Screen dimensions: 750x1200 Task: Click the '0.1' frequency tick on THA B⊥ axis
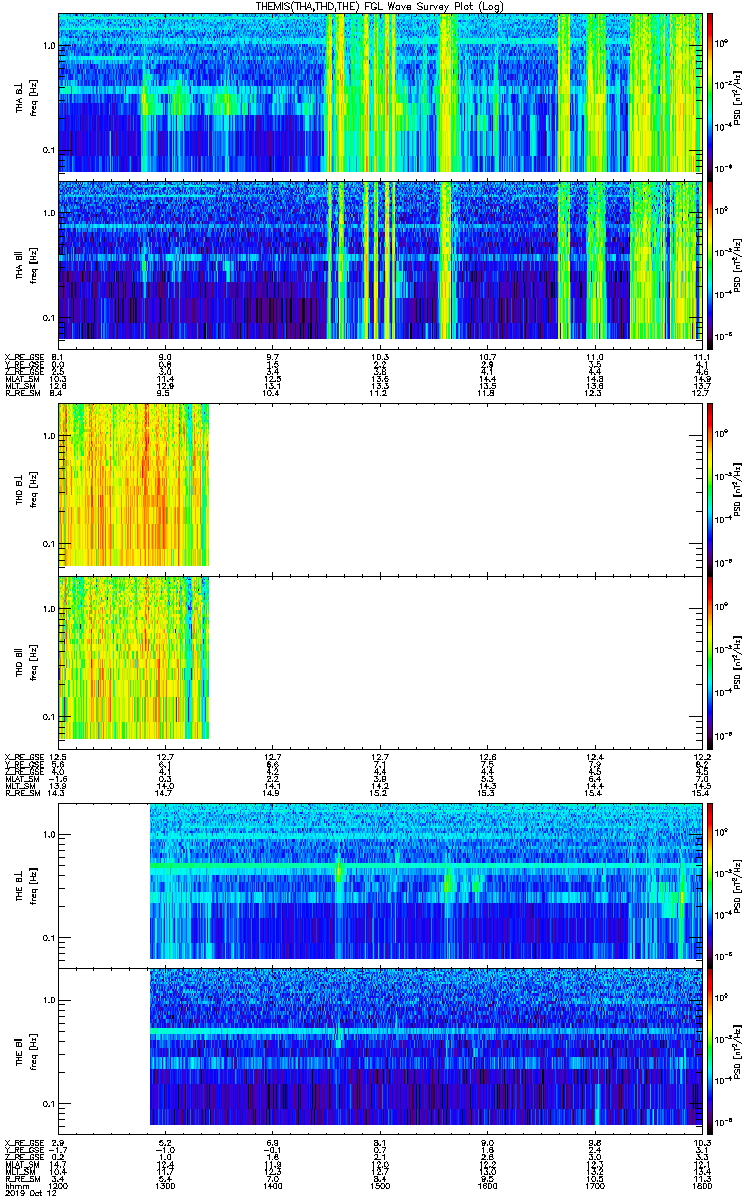pos(48,150)
